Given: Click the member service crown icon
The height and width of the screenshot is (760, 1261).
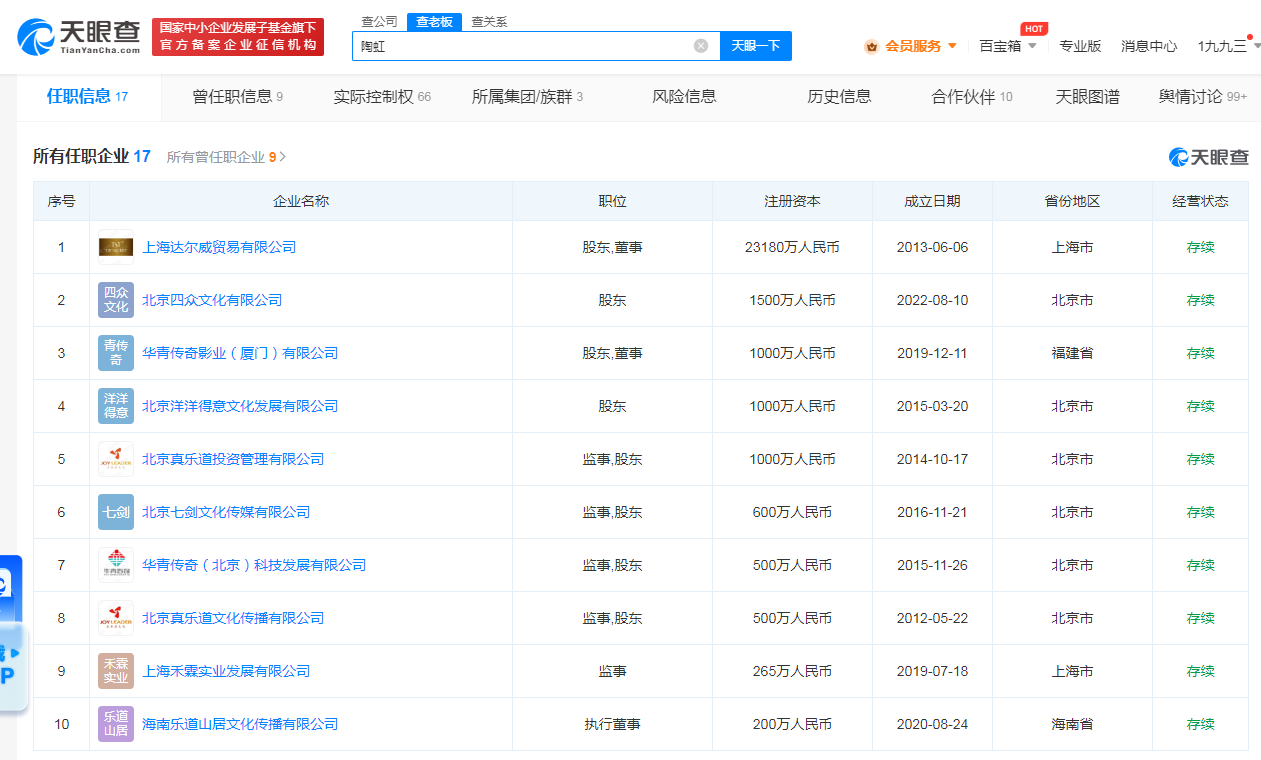Looking at the screenshot, I should 871,46.
